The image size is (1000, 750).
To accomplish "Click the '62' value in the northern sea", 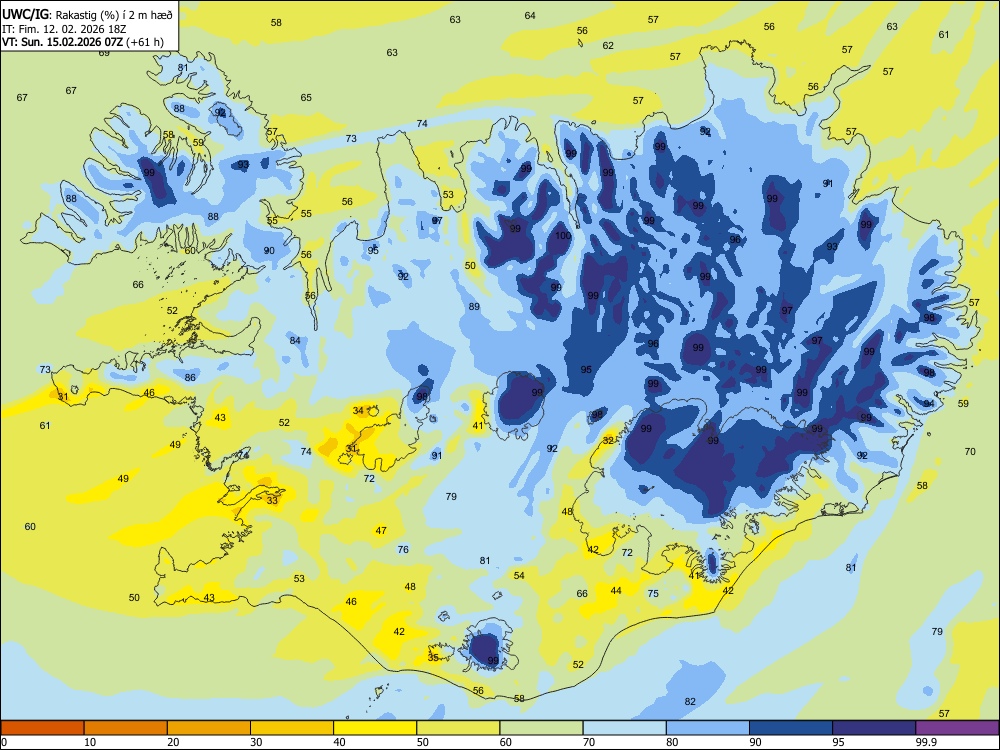I will point(608,45).
